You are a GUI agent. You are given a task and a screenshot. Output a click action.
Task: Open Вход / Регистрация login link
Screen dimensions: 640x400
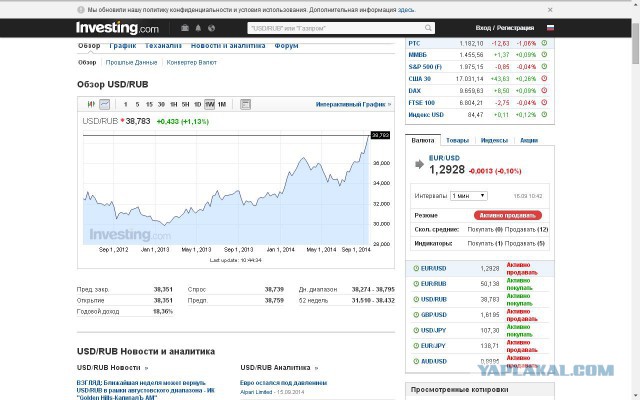point(504,28)
